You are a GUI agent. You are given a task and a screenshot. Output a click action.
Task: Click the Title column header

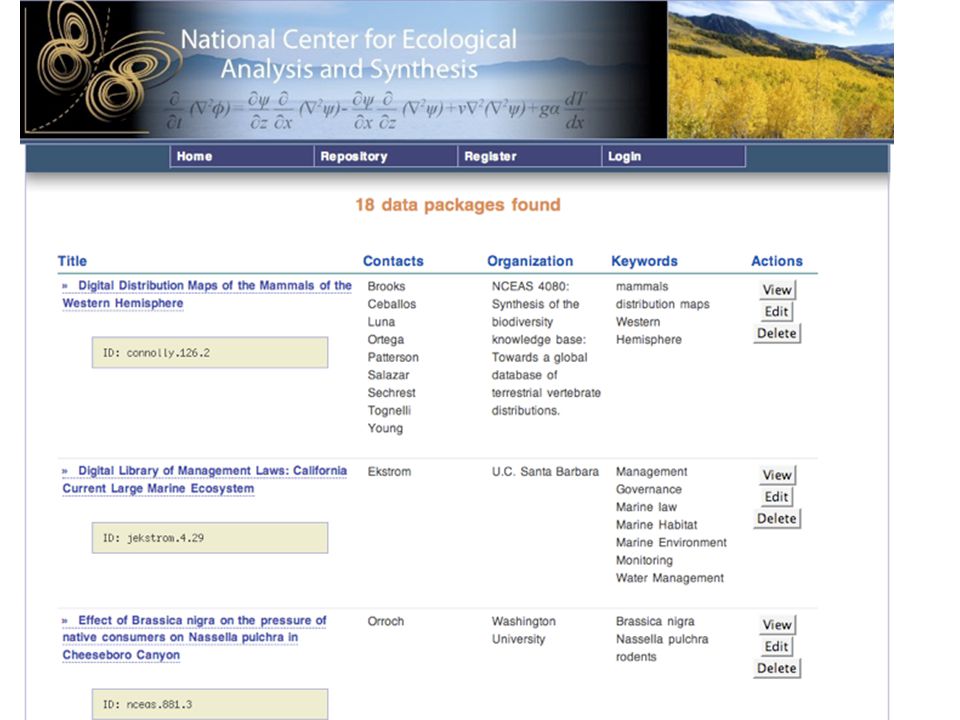point(72,261)
